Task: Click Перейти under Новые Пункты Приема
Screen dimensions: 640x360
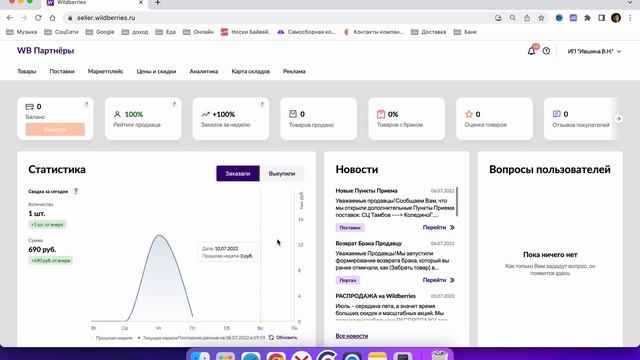Action: coord(438,227)
